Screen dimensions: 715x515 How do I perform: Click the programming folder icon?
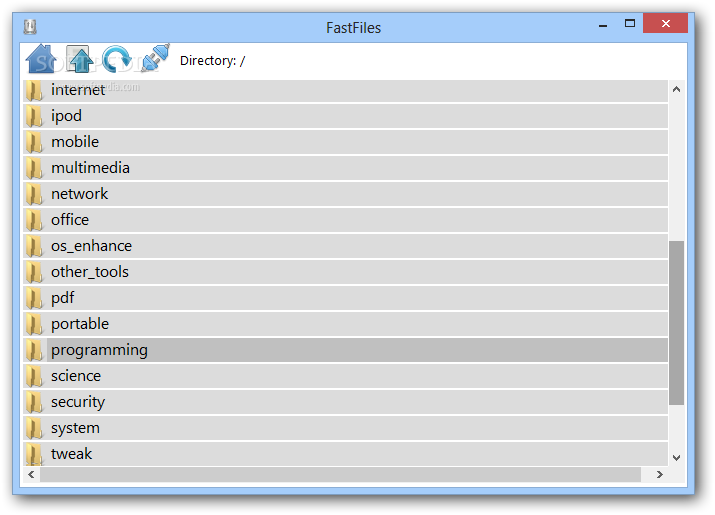click(x=34, y=350)
